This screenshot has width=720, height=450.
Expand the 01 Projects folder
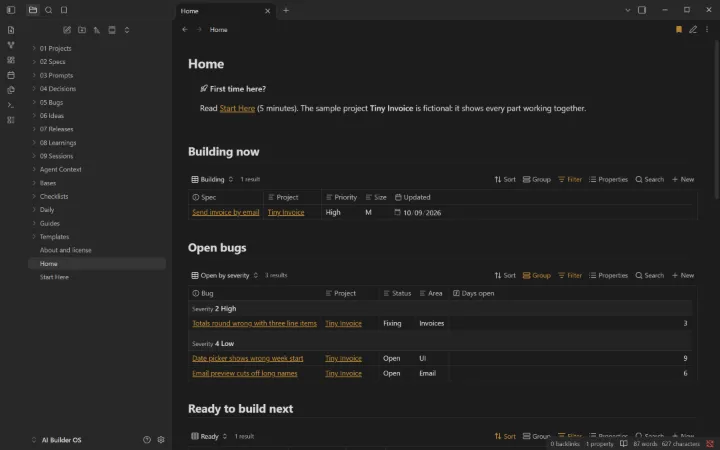coord(34,48)
